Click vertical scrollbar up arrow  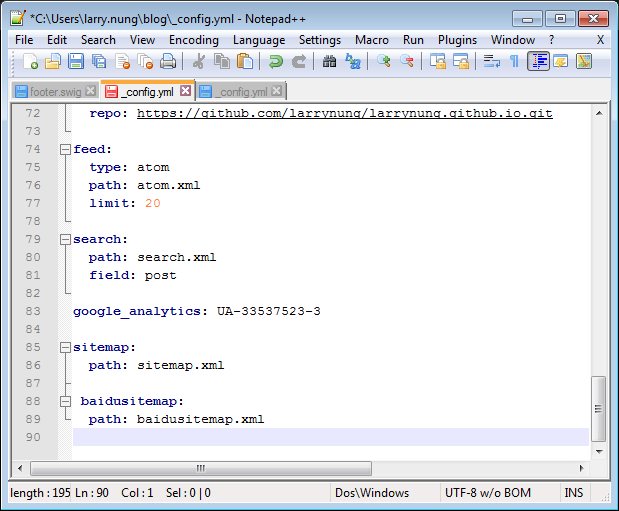click(x=599, y=113)
